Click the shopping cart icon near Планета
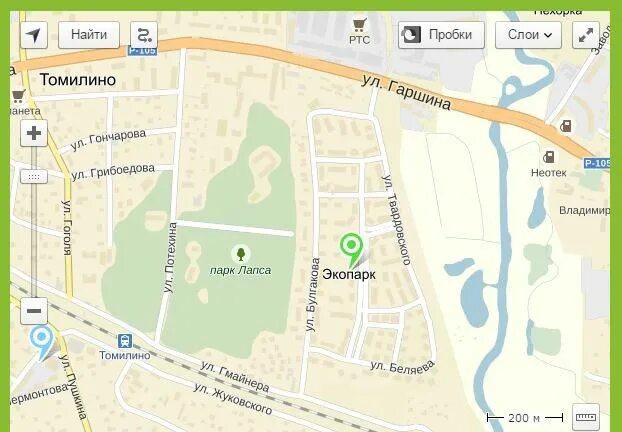The height and width of the screenshot is (432, 622). point(18,96)
